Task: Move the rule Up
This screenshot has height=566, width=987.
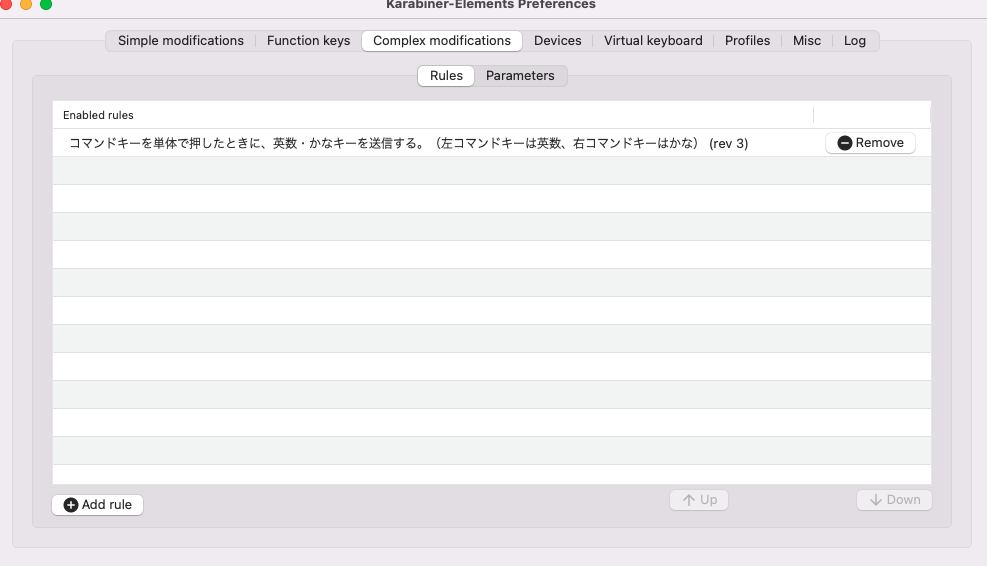Action: click(699, 500)
